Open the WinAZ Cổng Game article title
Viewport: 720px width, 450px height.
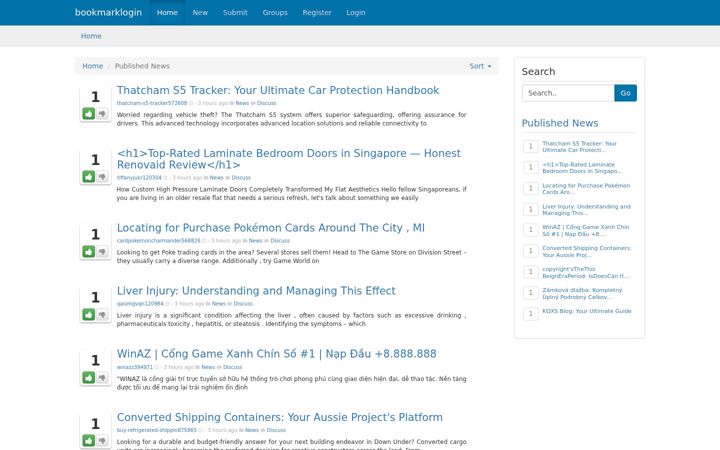276,354
